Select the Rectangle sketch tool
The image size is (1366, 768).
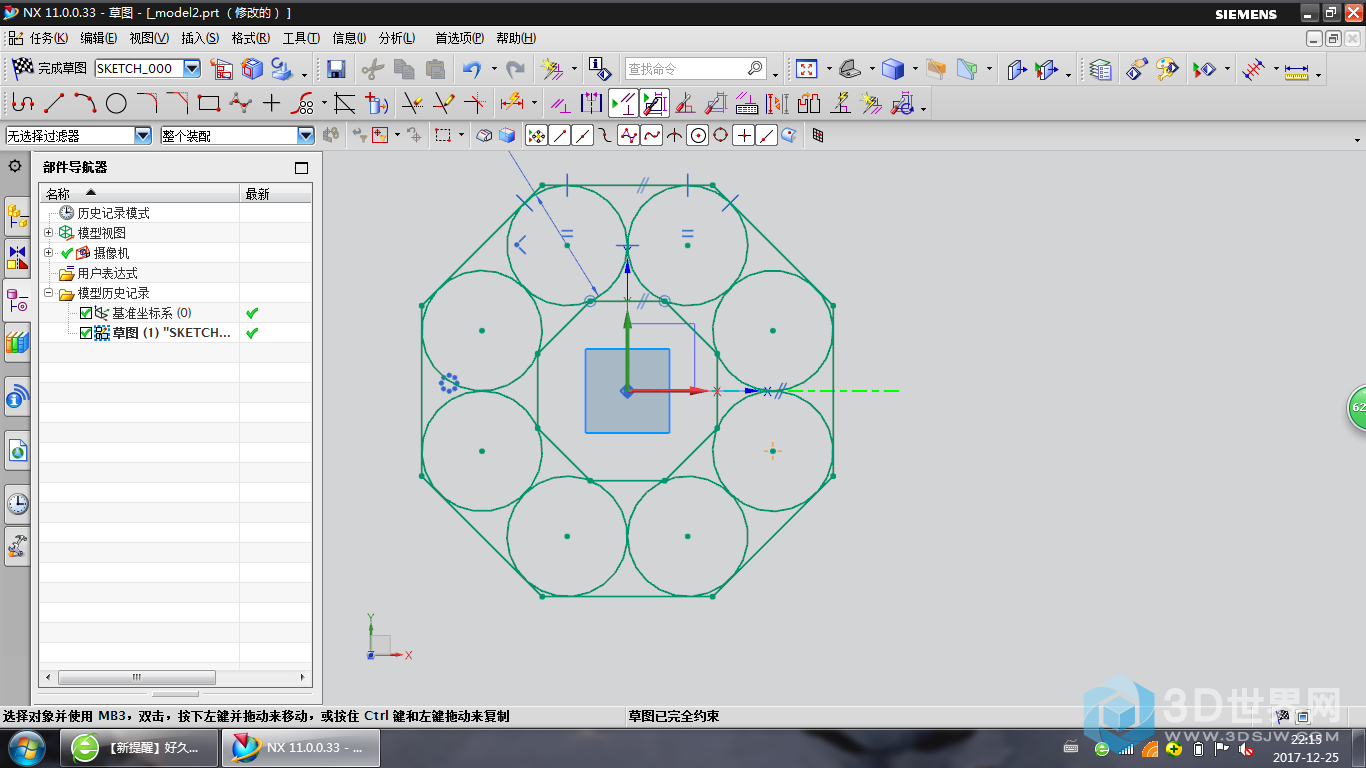pos(209,103)
